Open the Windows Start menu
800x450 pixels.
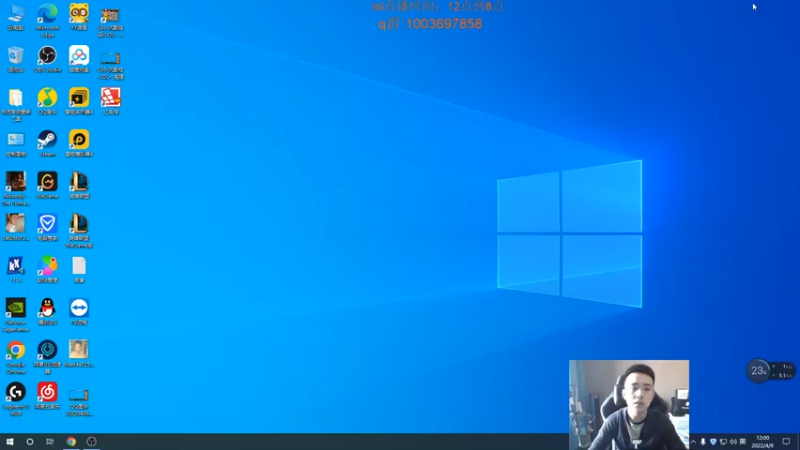coord(10,442)
